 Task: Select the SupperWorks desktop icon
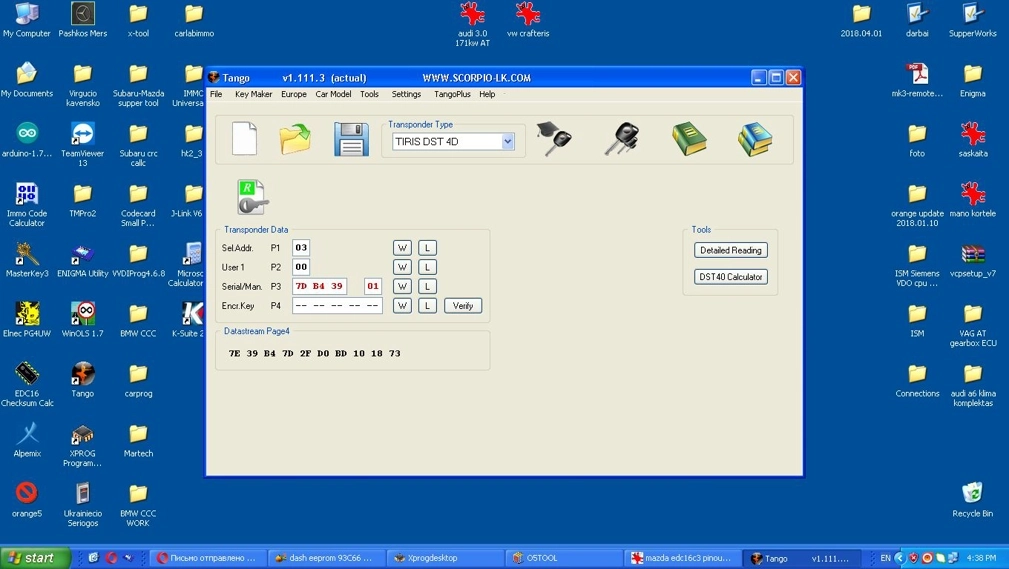click(x=972, y=20)
